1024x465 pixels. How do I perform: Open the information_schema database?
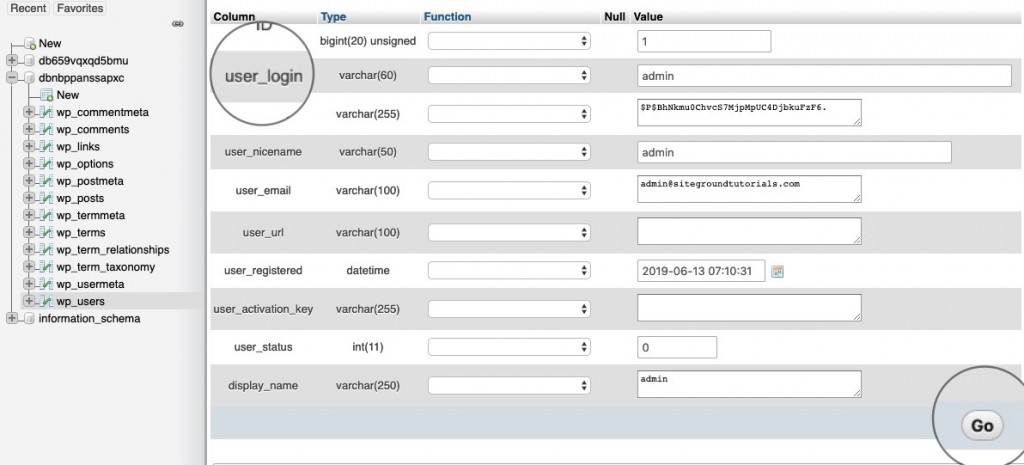point(89,319)
